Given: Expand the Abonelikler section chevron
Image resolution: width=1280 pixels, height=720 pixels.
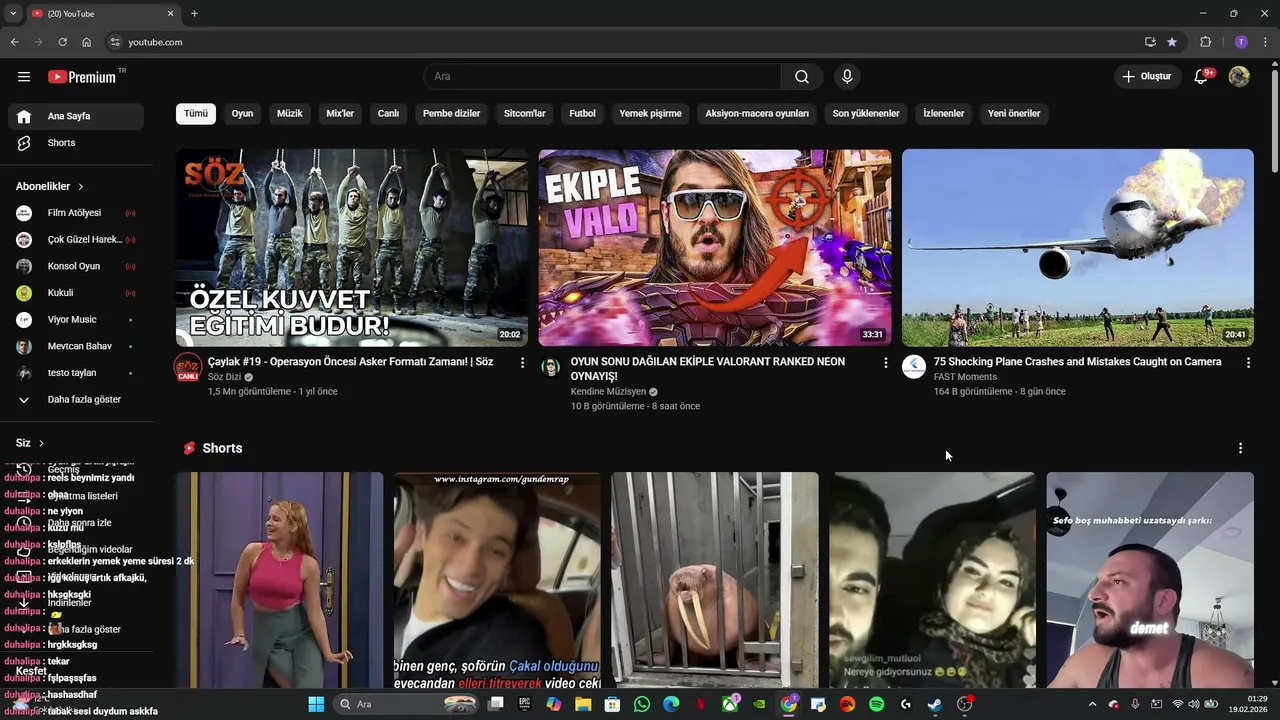Looking at the screenshot, I should coord(81,187).
